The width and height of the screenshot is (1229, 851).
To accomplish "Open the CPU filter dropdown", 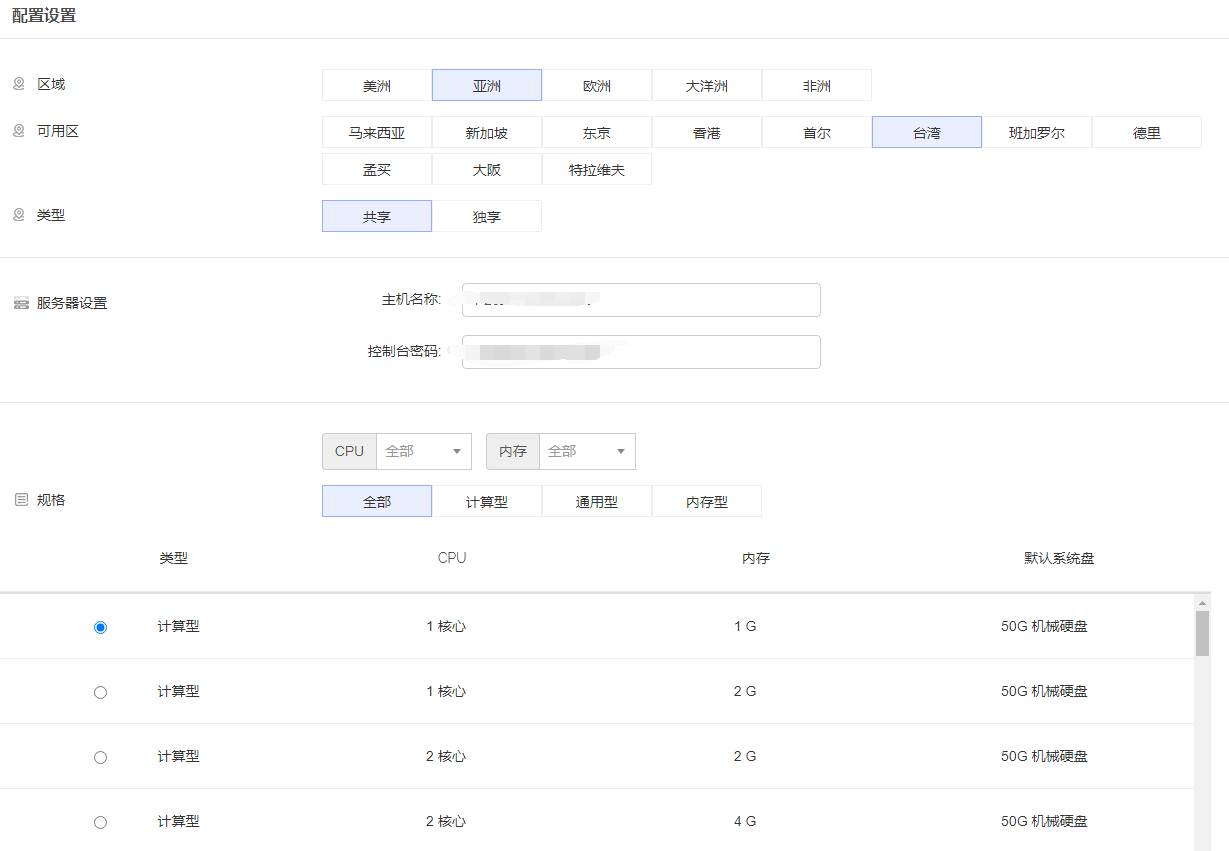I will pyautogui.click(x=423, y=452).
